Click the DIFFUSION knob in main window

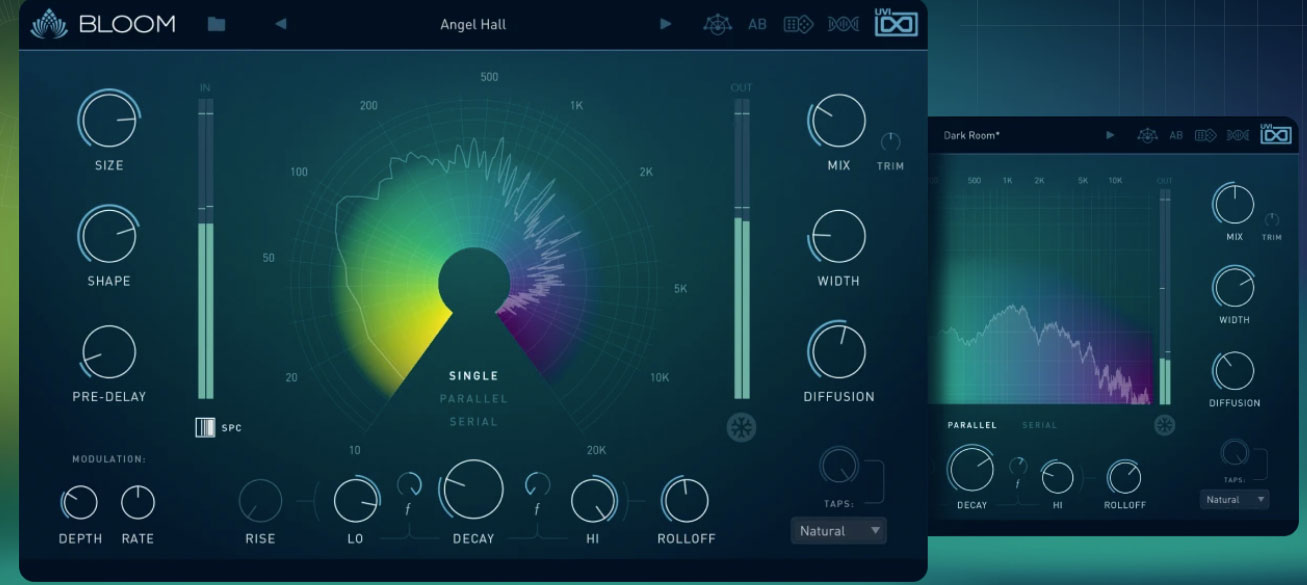838,352
